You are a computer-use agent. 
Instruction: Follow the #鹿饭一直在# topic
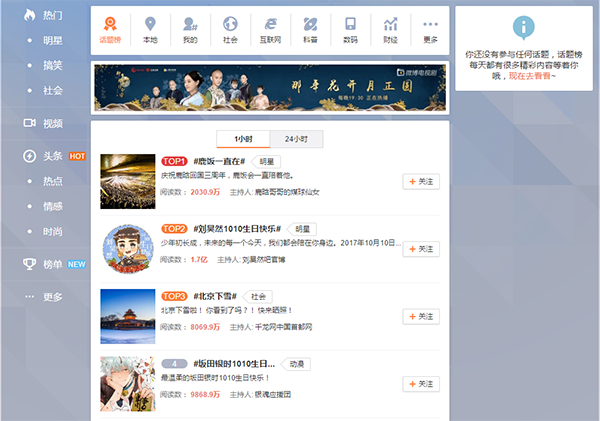(421, 181)
